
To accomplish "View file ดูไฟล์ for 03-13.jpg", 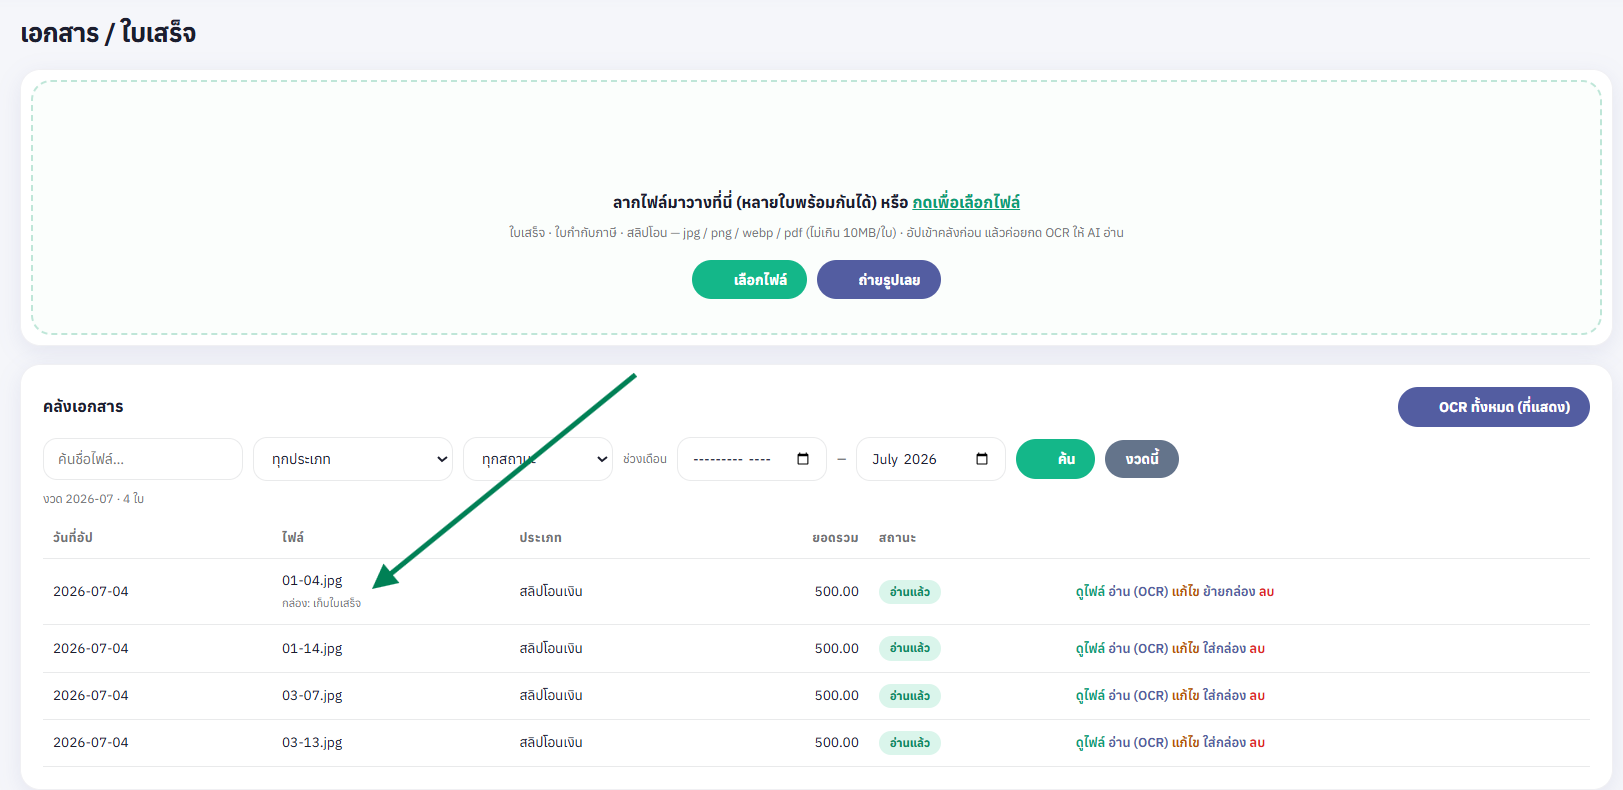I will [1090, 743].
